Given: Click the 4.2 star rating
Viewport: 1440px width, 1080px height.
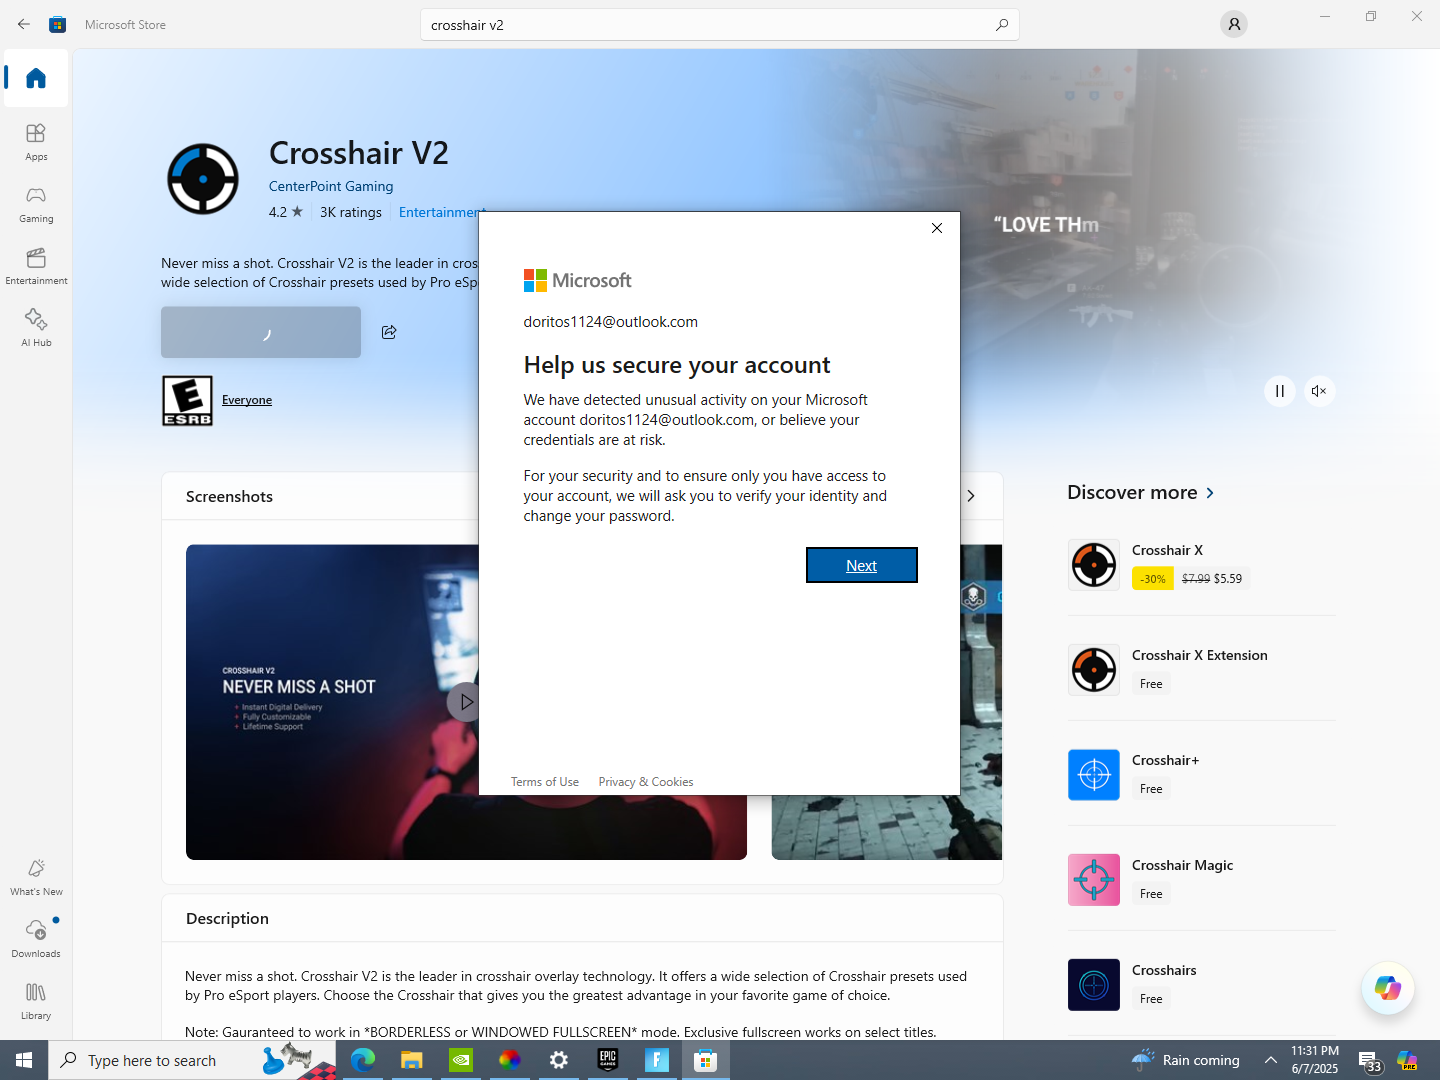Looking at the screenshot, I should tap(286, 212).
